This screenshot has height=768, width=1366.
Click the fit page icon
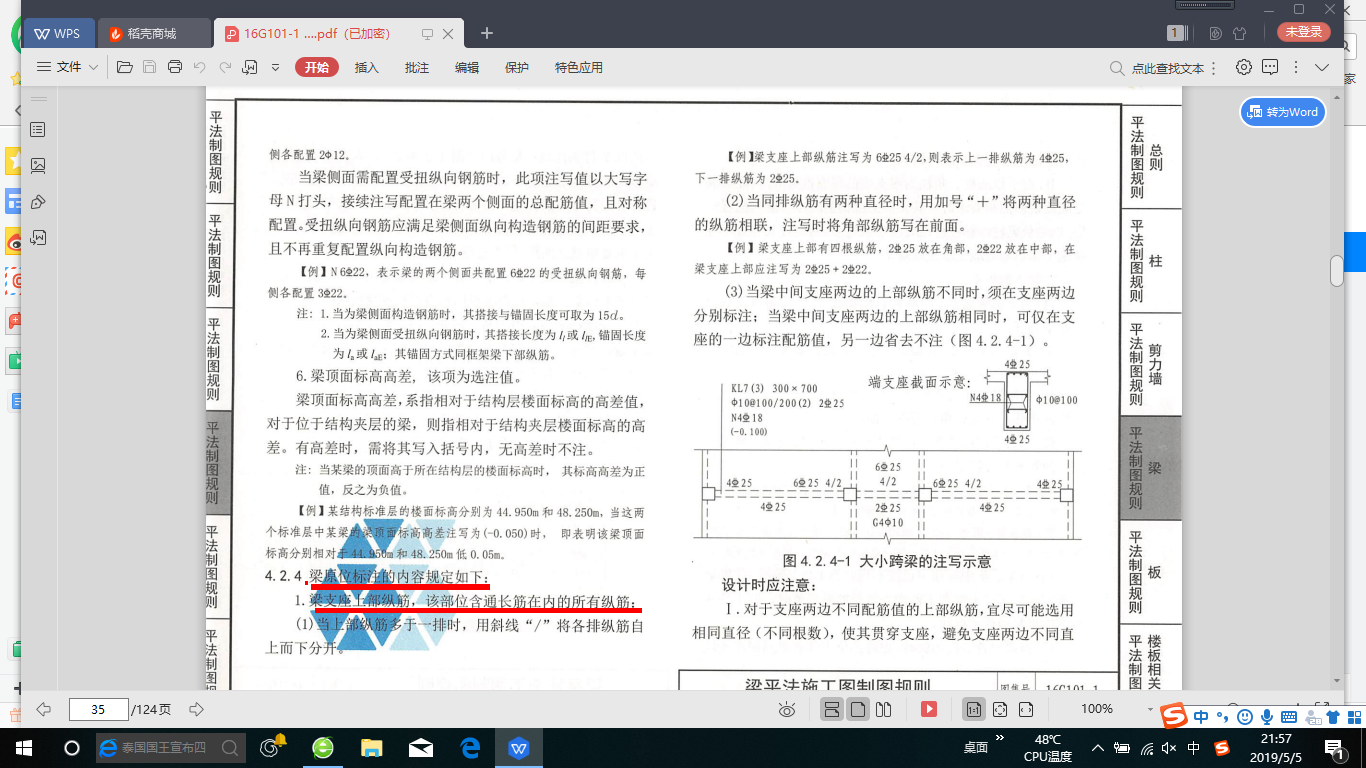click(x=999, y=709)
